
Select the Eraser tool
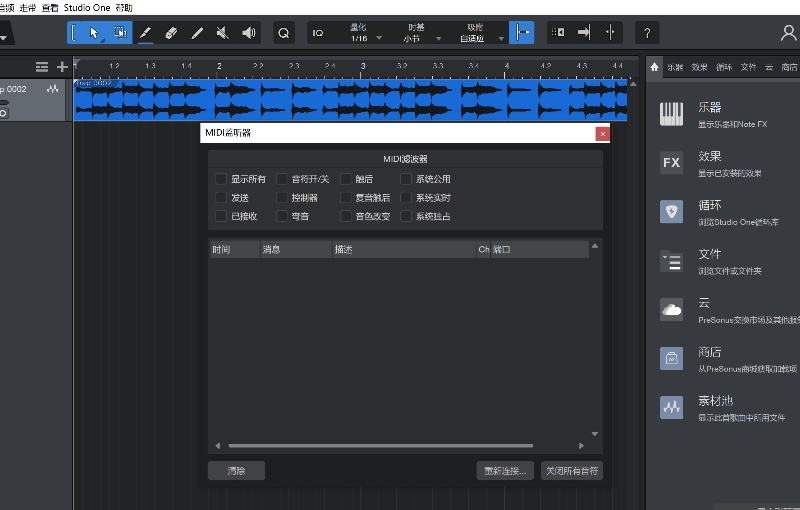(171, 33)
